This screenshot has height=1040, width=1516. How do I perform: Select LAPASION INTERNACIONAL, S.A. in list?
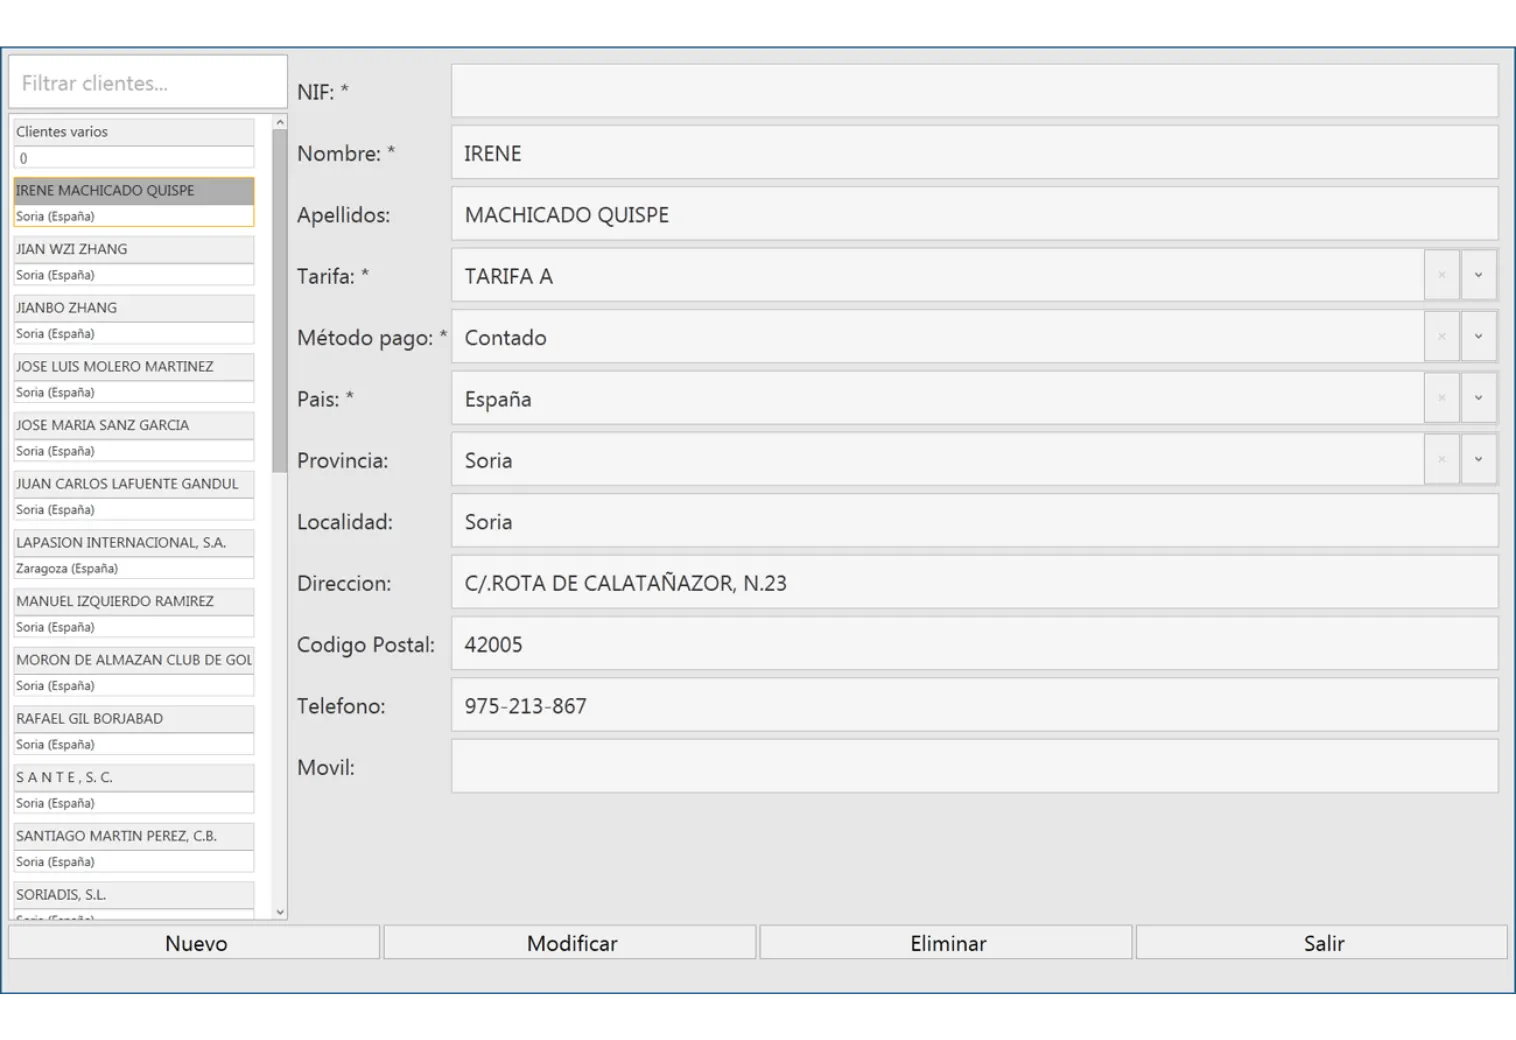click(x=133, y=543)
